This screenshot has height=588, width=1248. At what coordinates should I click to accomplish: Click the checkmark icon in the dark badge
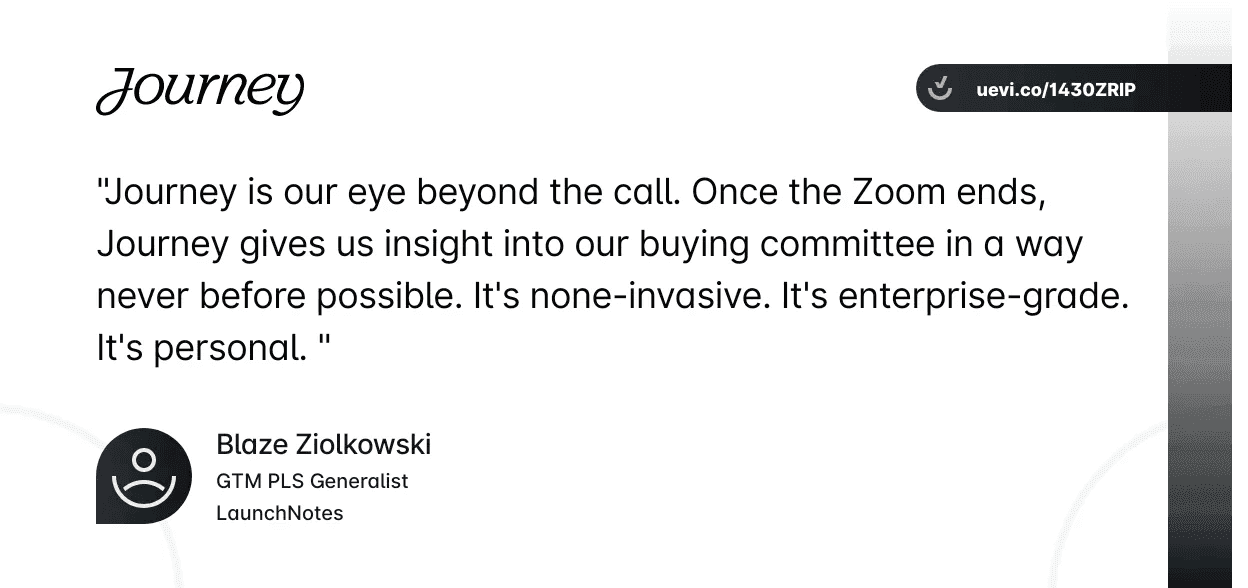pos(940,89)
